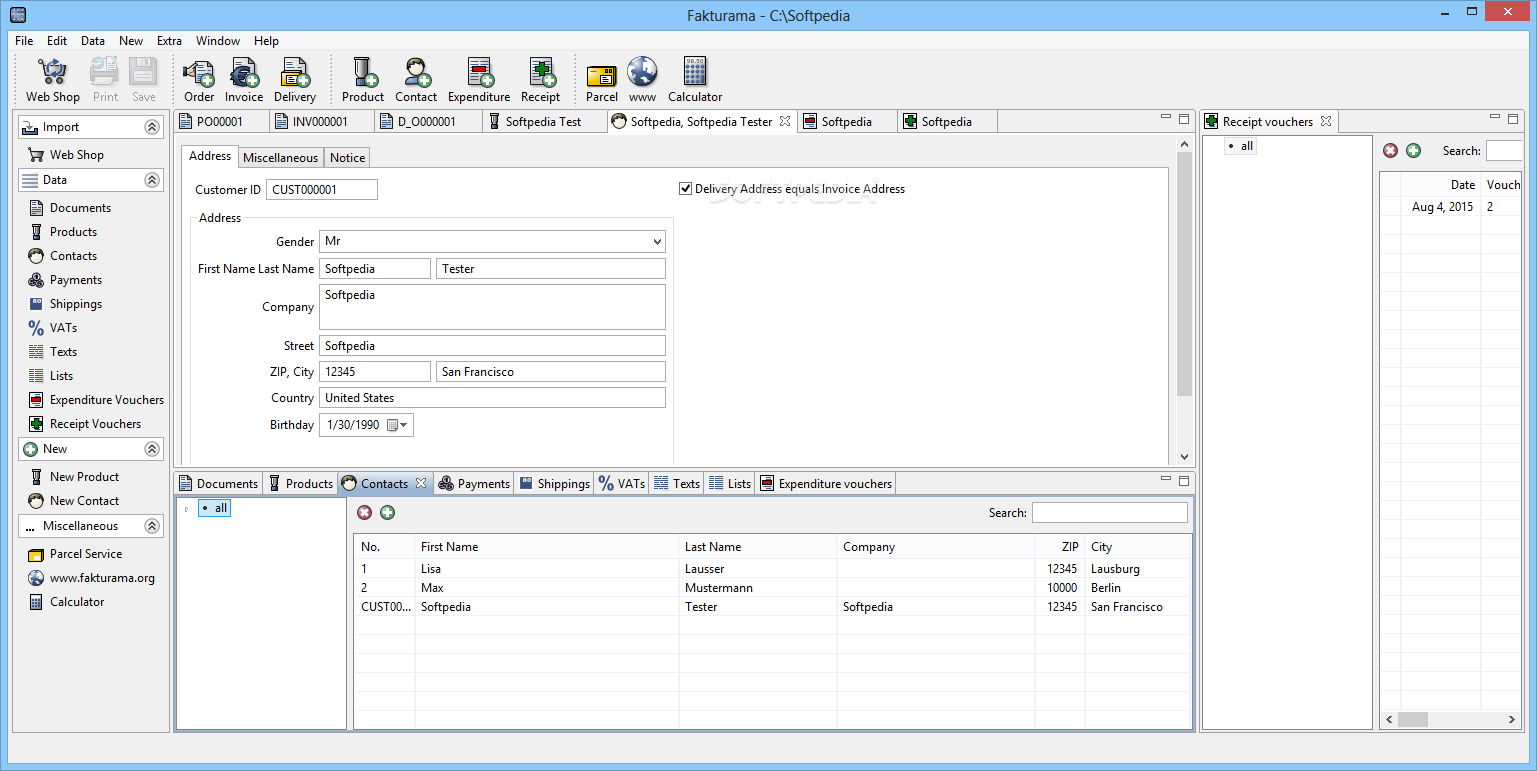Launch the Calculator from toolbar

click(695, 80)
